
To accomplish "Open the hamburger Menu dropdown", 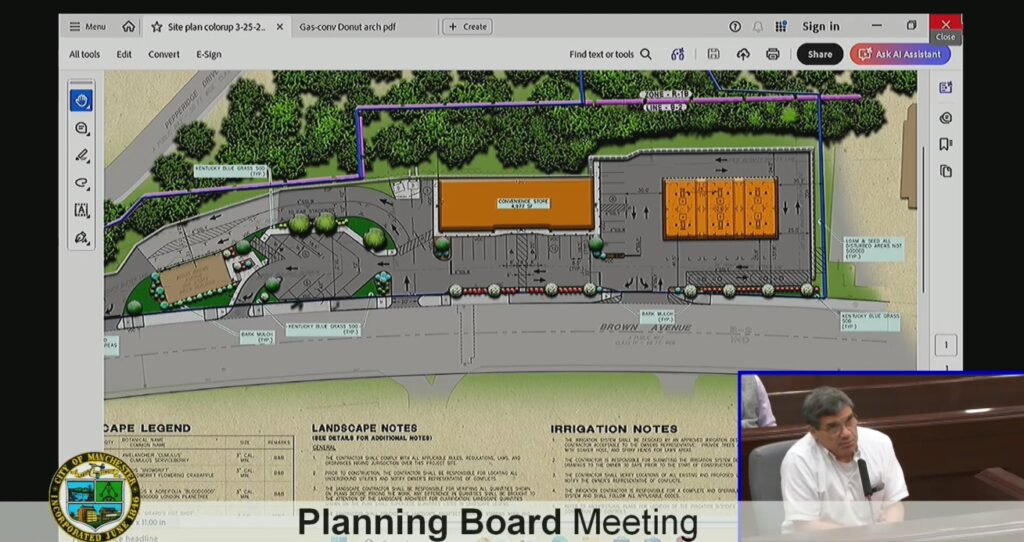I will click(x=87, y=27).
